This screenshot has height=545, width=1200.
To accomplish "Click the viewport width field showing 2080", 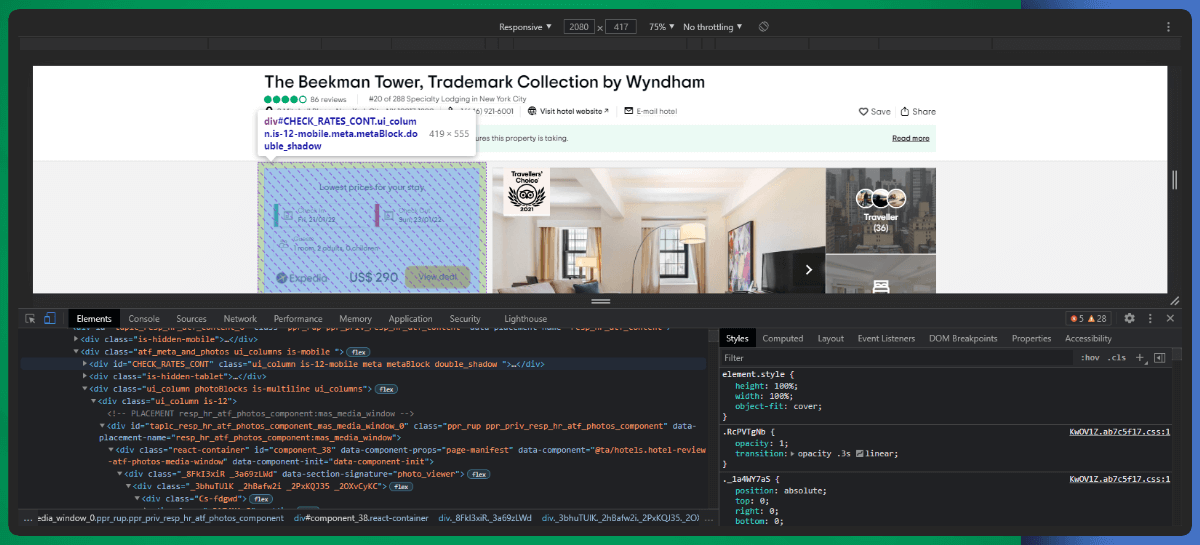I will (579, 27).
